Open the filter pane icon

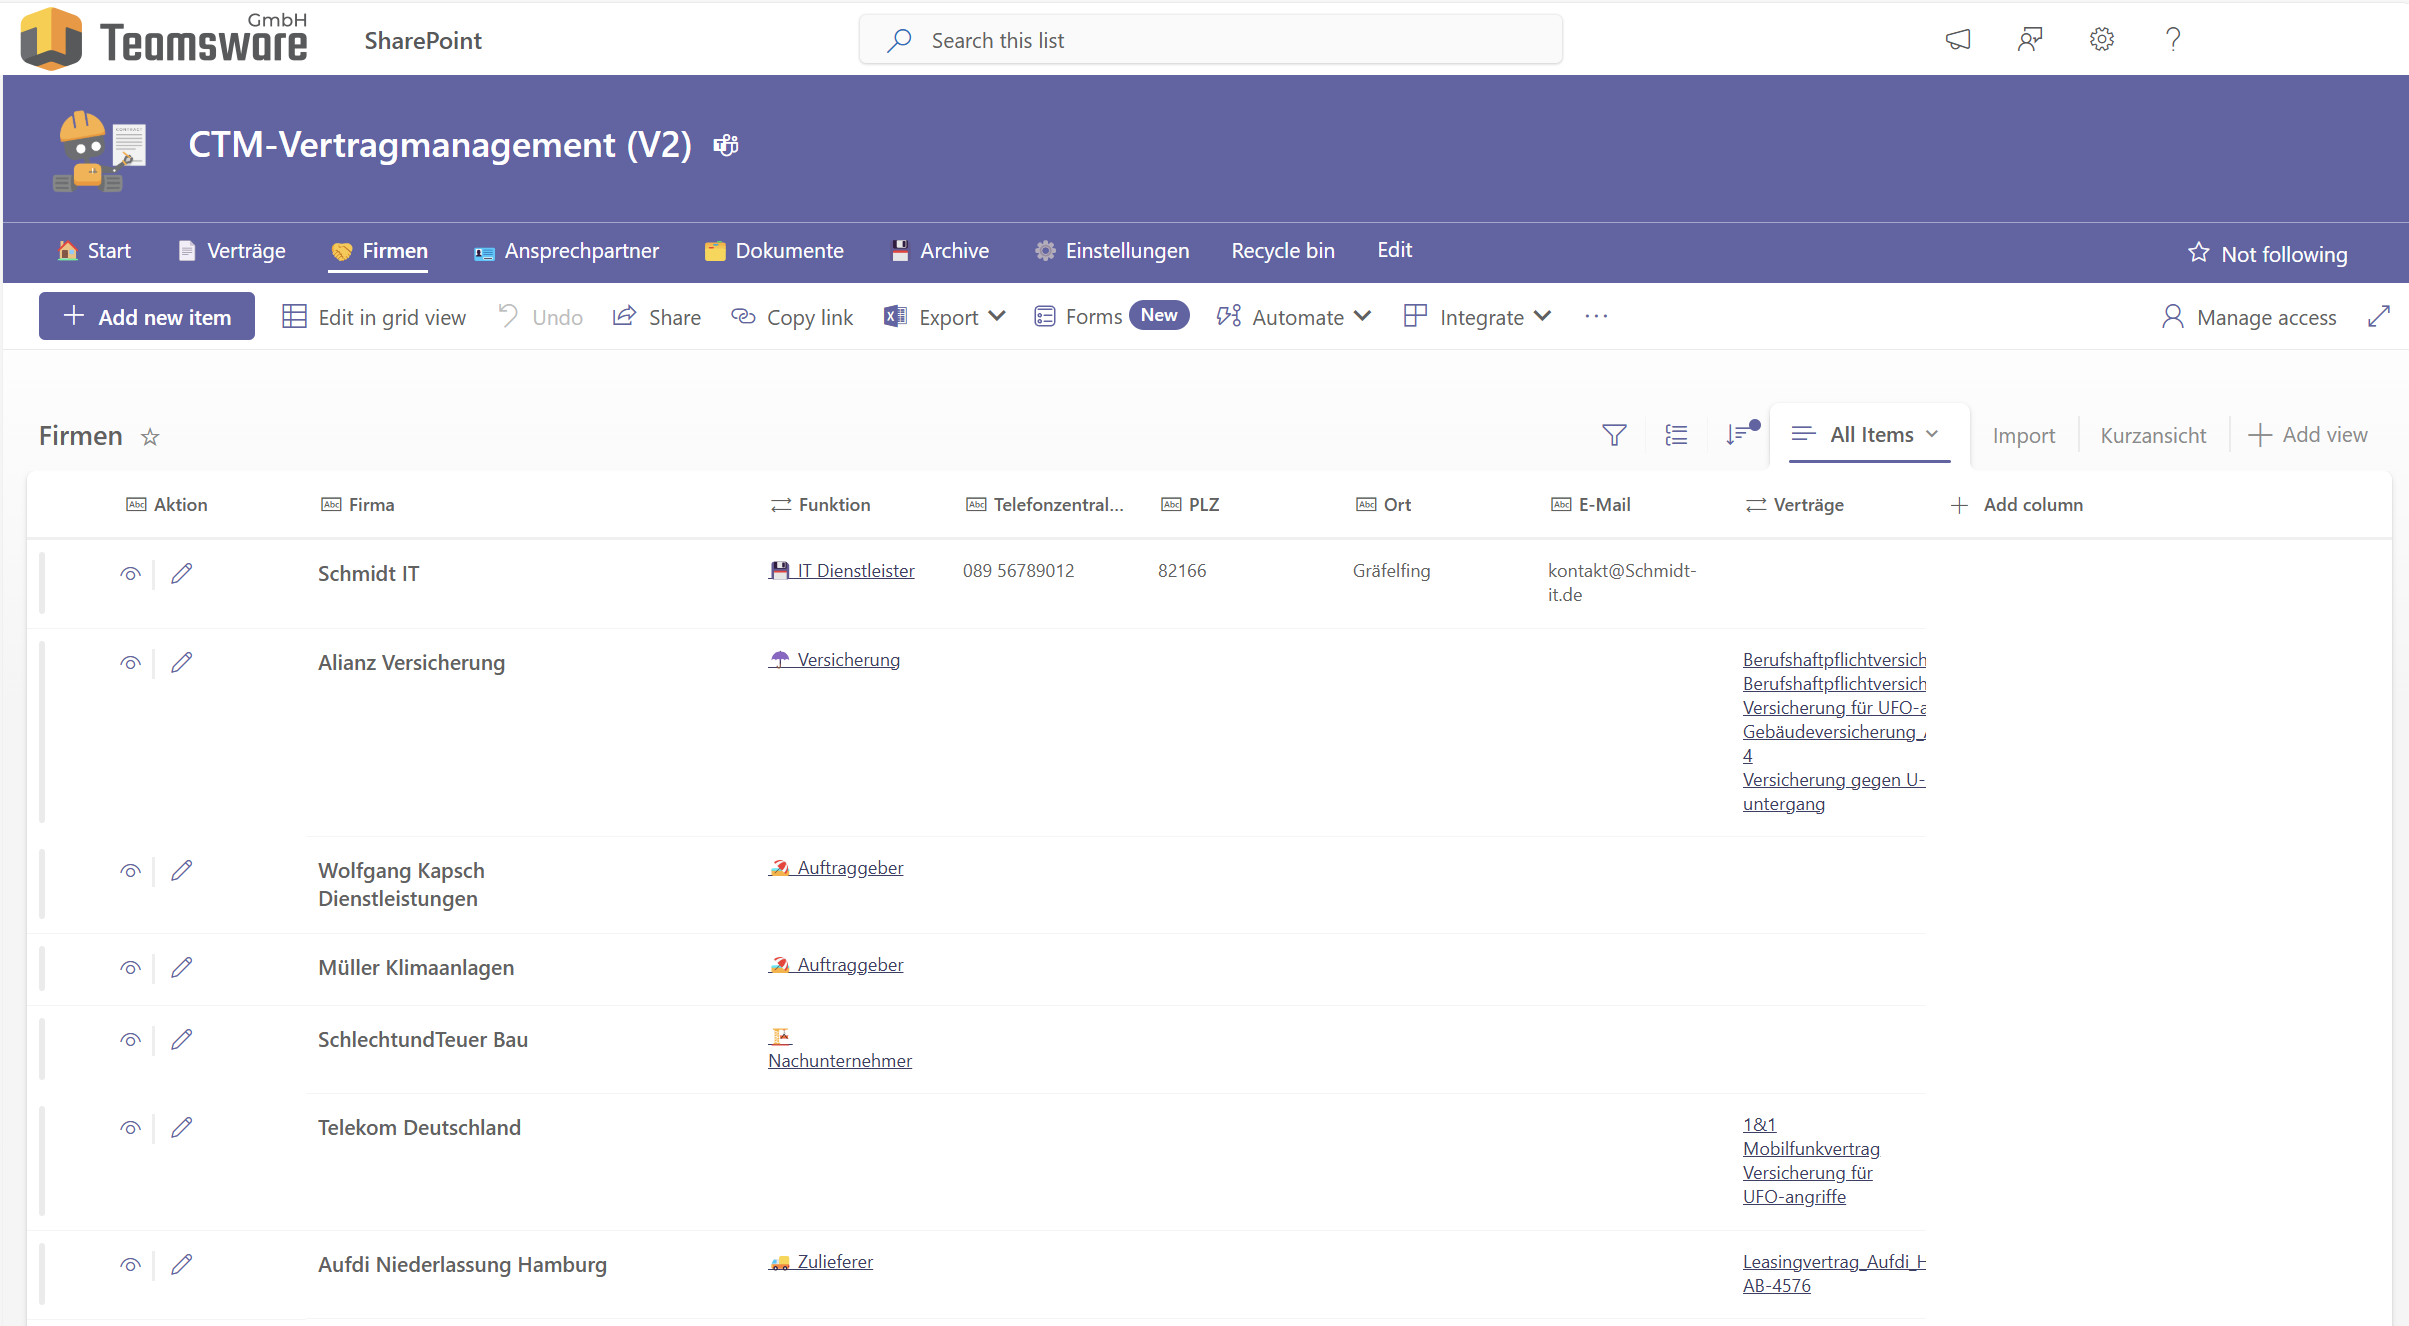click(x=1614, y=435)
